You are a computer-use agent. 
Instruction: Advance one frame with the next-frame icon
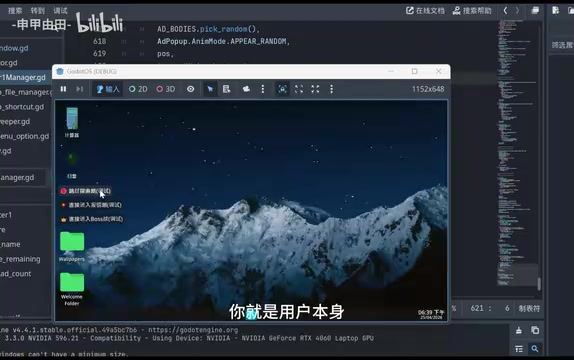[79, 89]
